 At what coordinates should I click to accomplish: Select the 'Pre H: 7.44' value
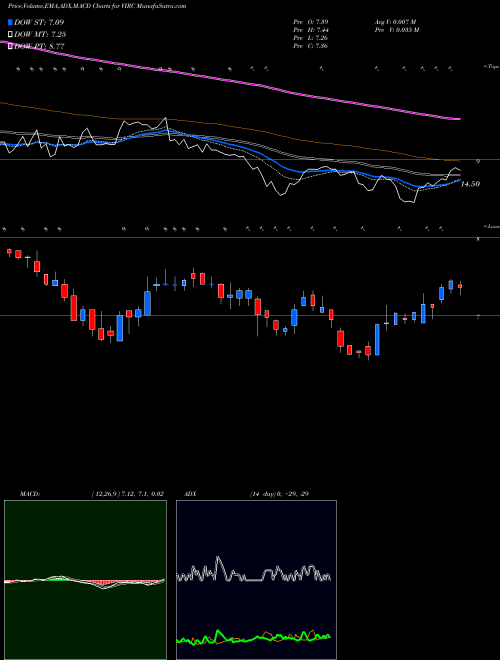(x=311, y=29)
